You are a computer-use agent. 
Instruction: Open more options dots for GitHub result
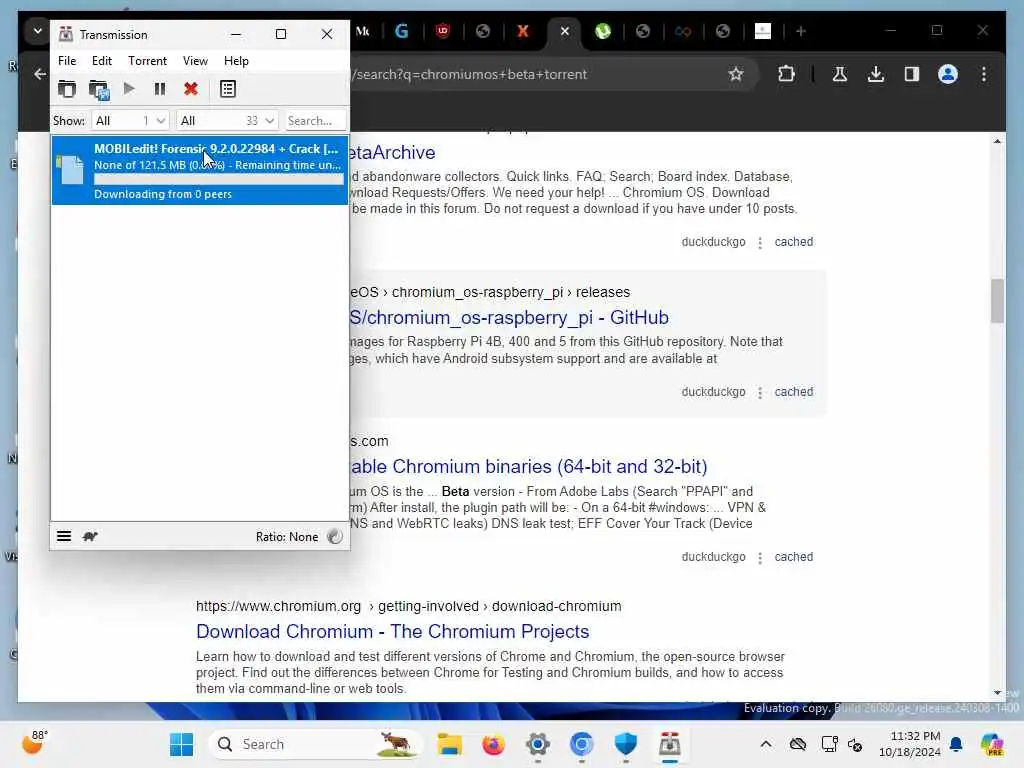click(x=760, y=392)
